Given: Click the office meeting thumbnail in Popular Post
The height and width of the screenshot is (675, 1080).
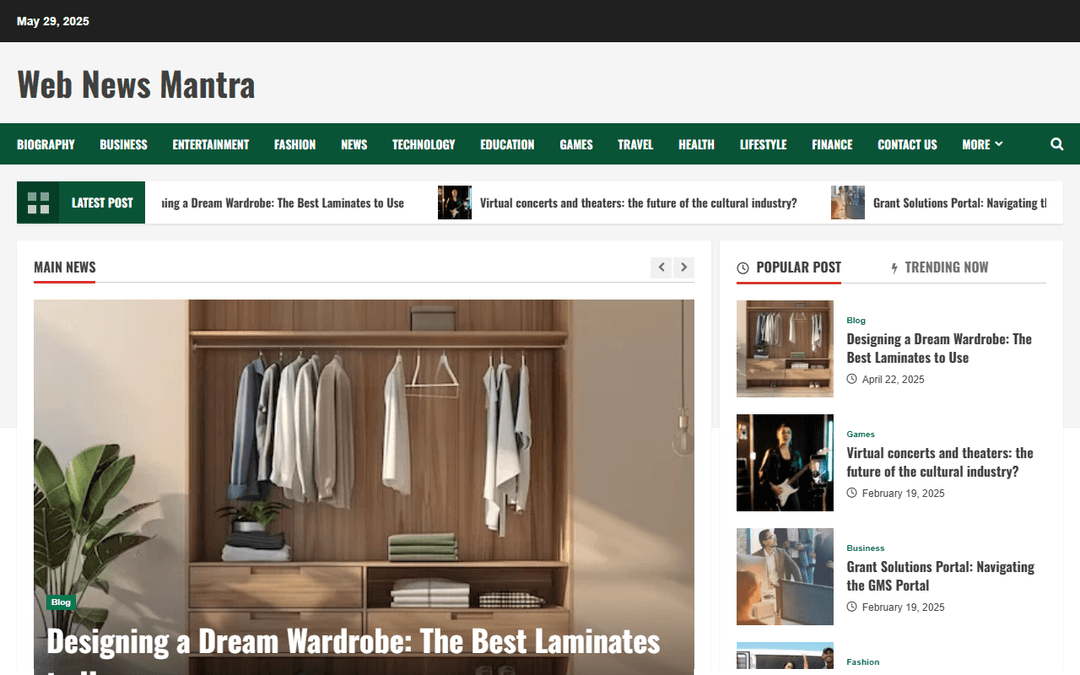Looking at the screenshot, I should point(785,577).
